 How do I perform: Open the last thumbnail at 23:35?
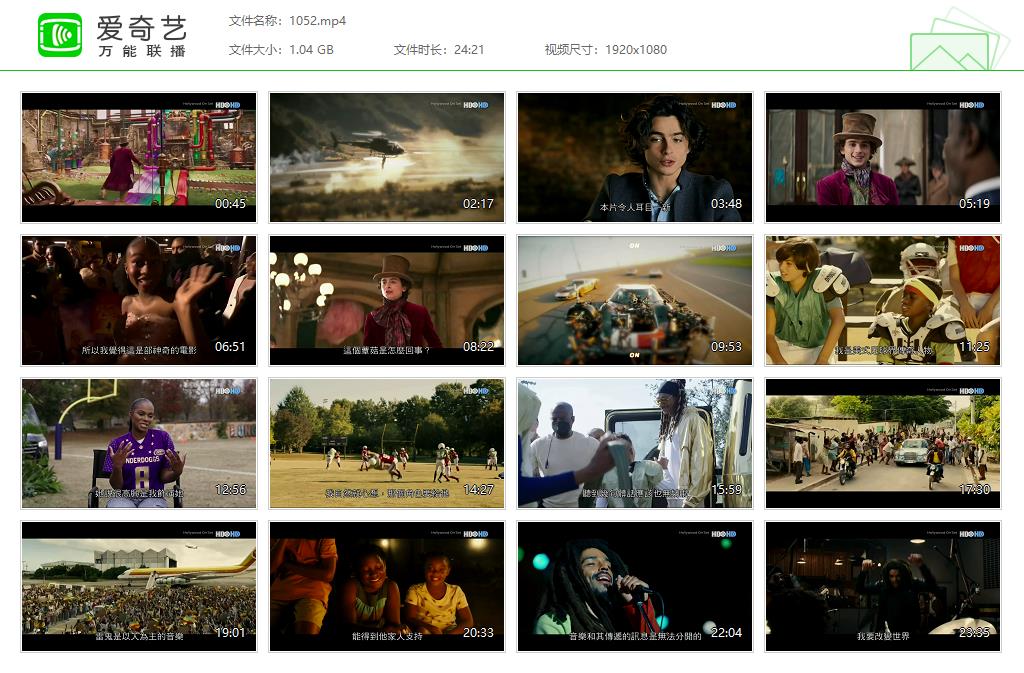coord(882,586)
